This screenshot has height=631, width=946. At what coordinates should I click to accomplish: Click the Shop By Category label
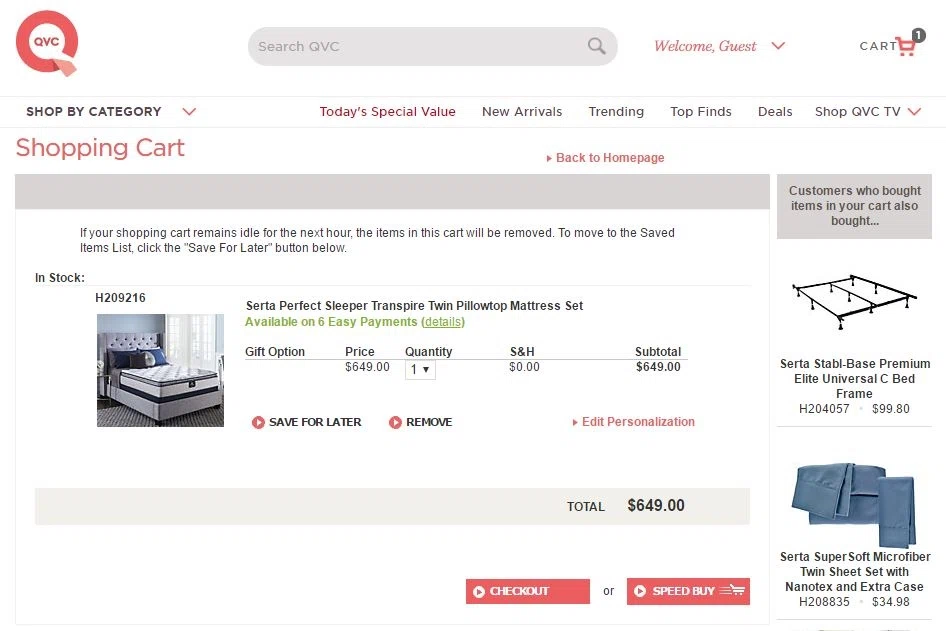(x=94, y=112)
